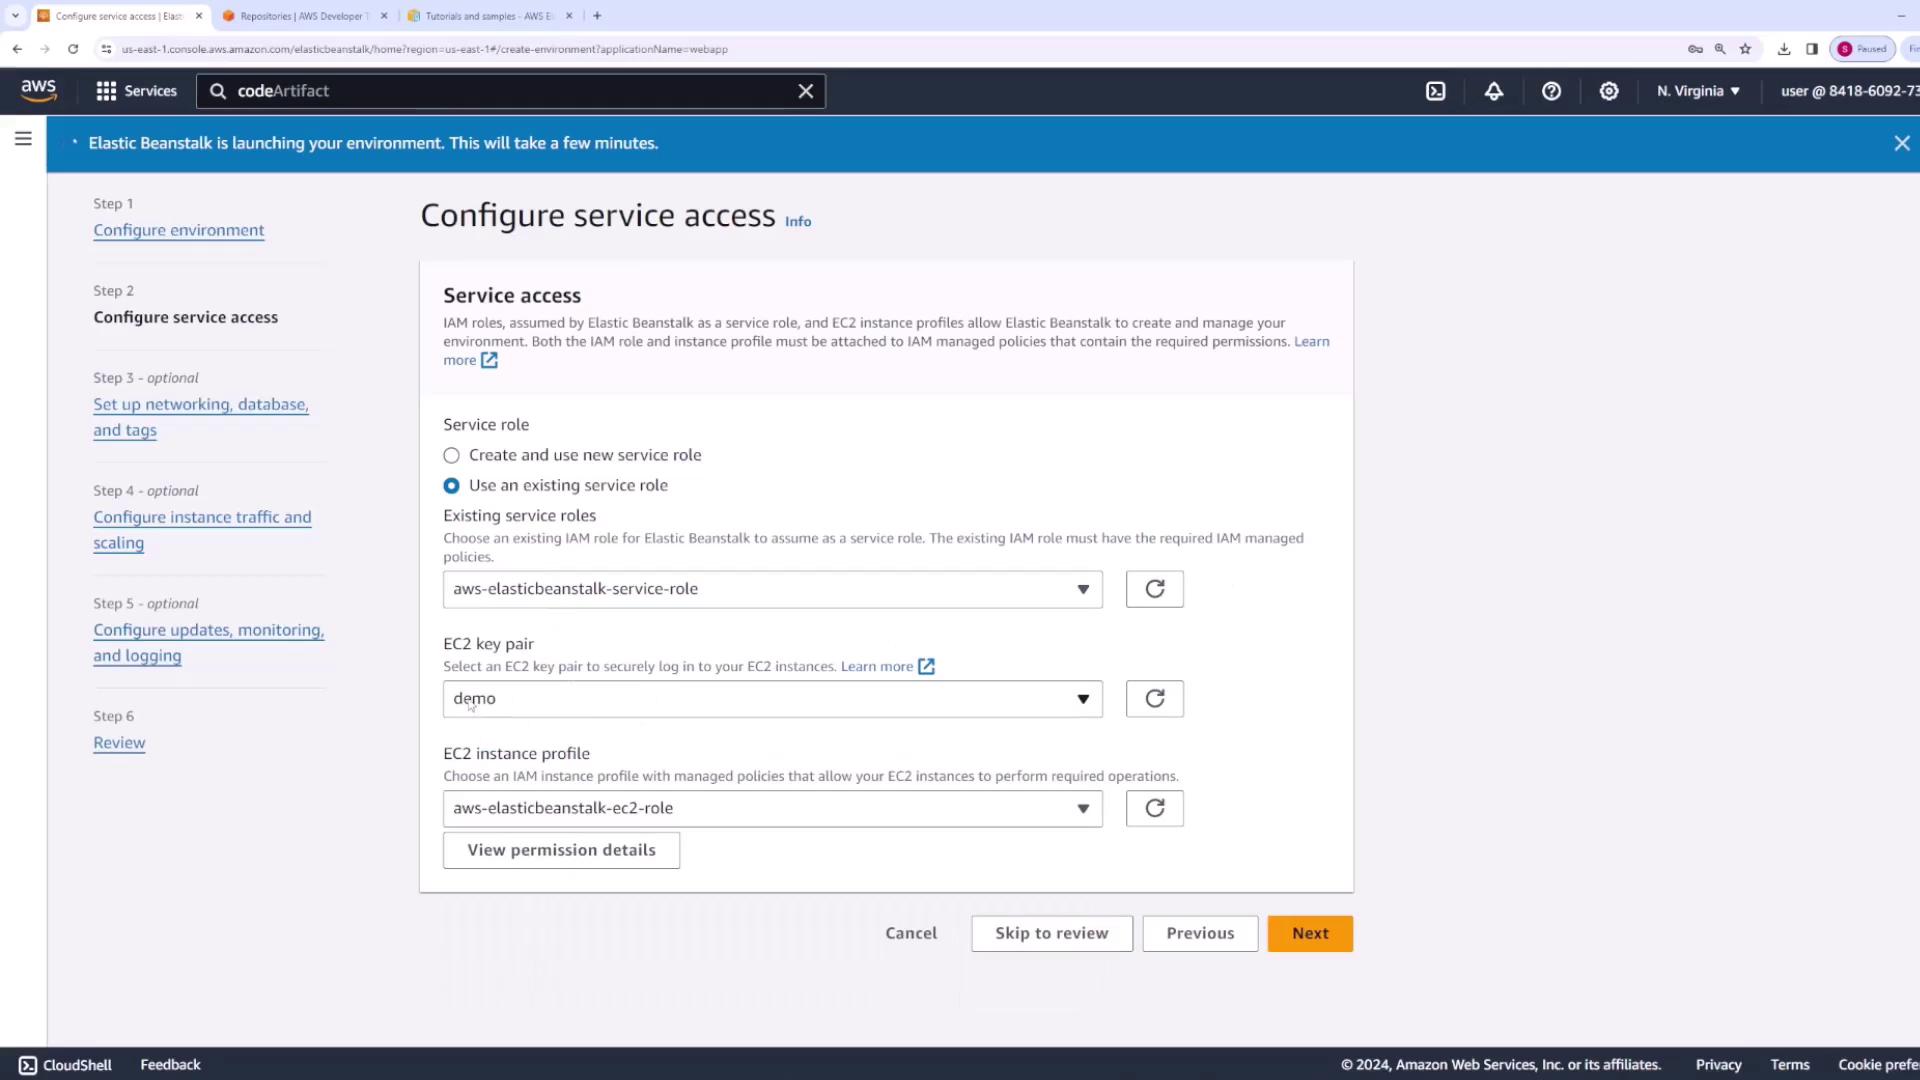This screenshot has height=1080, width=1920.
Task: Open the aws-elasticbeanstalk-ec2-role profile dropdown
Action: (x=772, y=808)
